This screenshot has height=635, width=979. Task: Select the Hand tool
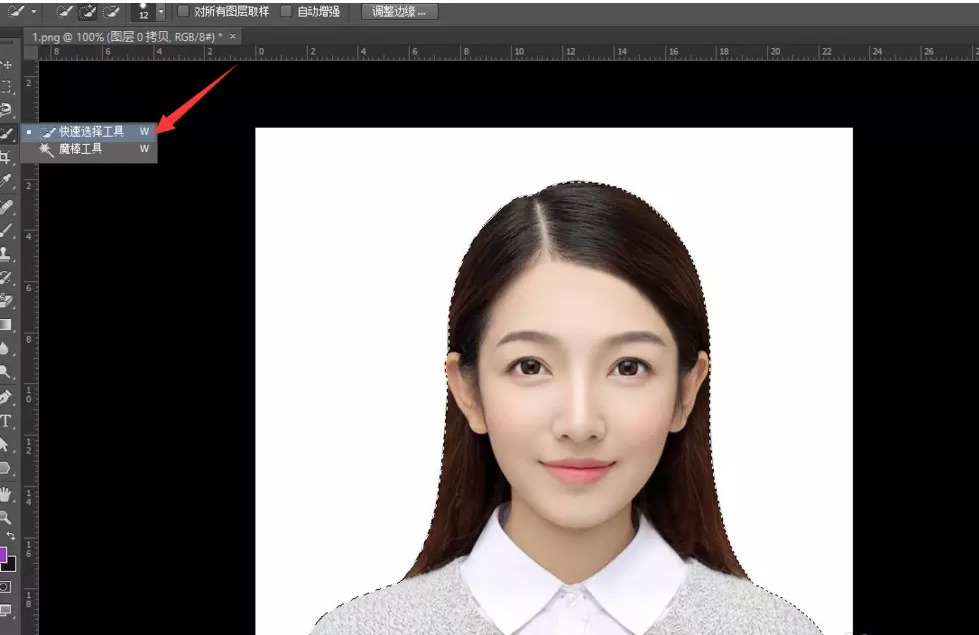(7, 494)
